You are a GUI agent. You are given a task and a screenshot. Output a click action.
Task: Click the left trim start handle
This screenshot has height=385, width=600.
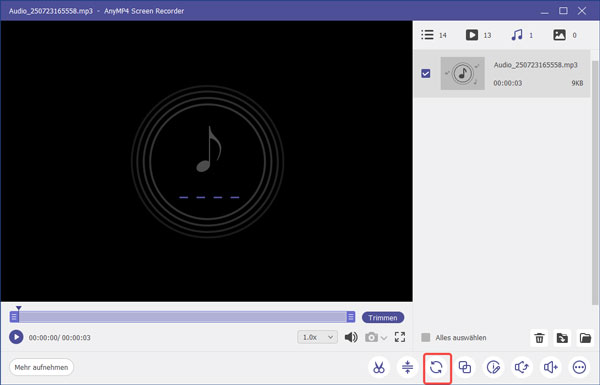(x=14, y=317)
